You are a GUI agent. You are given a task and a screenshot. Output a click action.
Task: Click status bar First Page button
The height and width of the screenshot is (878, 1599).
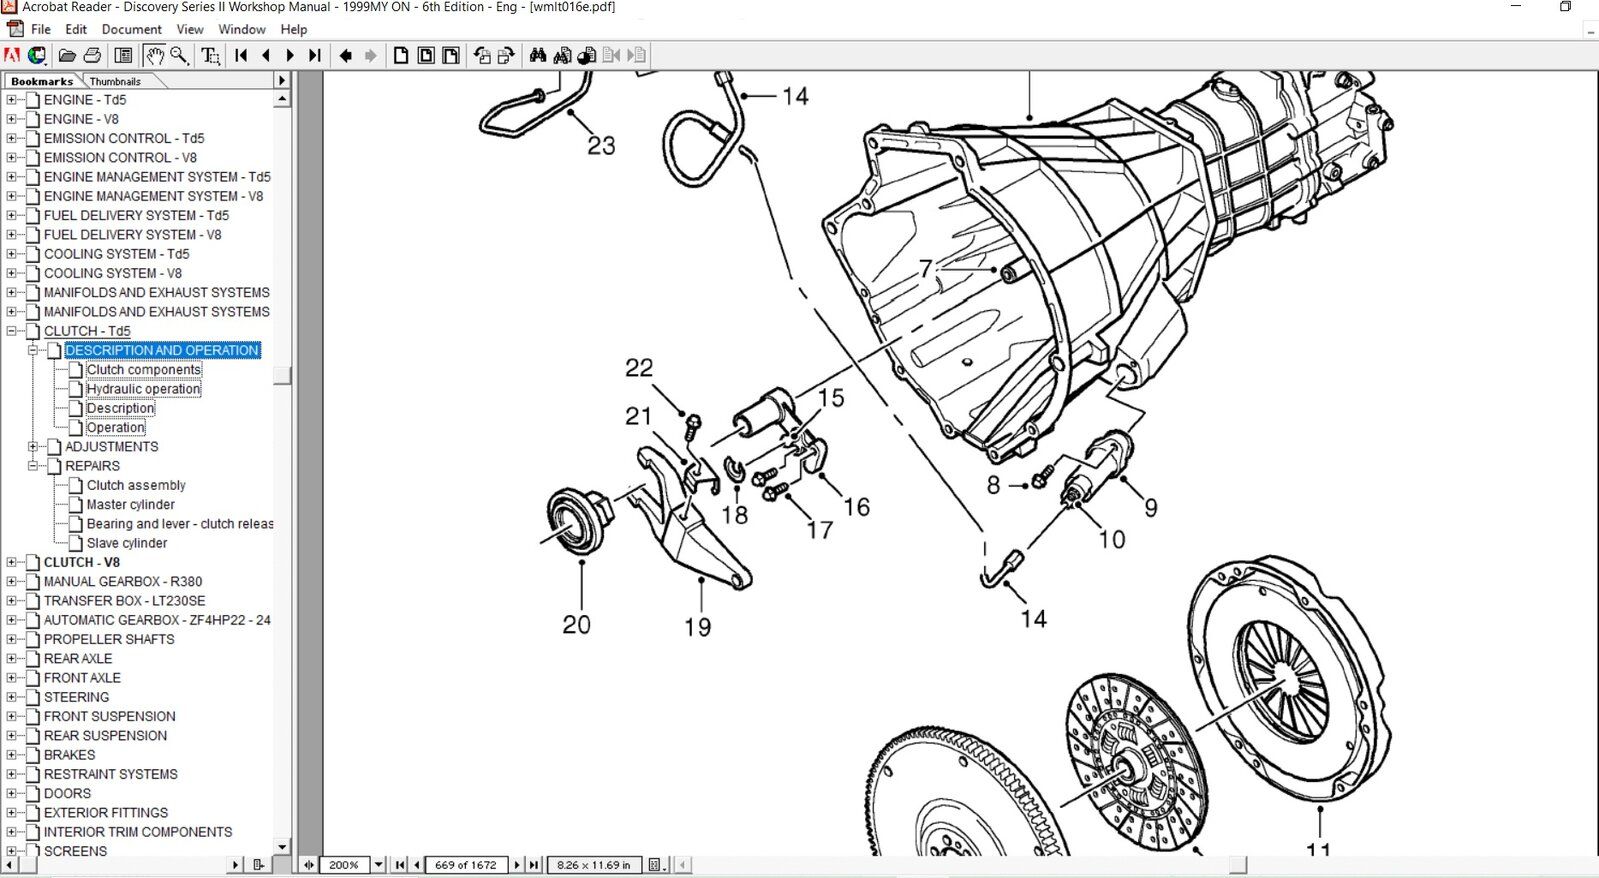(x=400, y=865)
